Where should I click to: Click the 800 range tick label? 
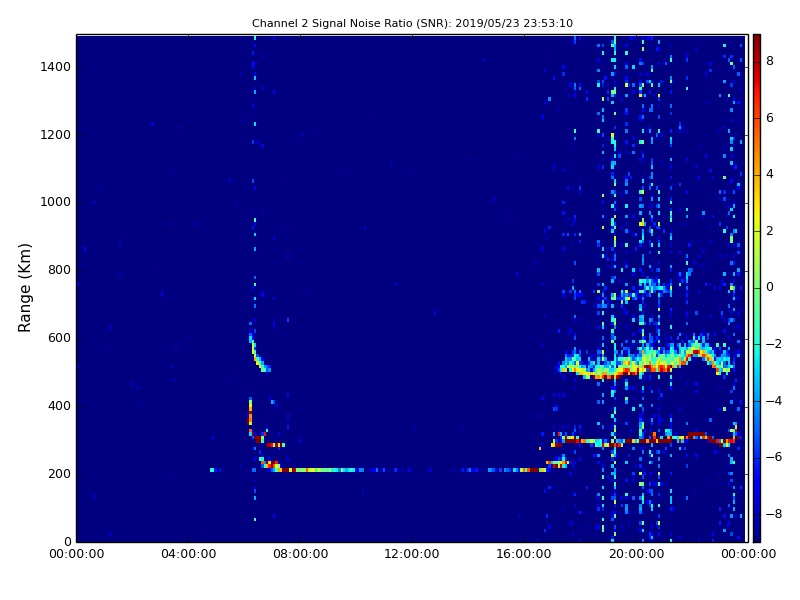click(x=59, y=270)
